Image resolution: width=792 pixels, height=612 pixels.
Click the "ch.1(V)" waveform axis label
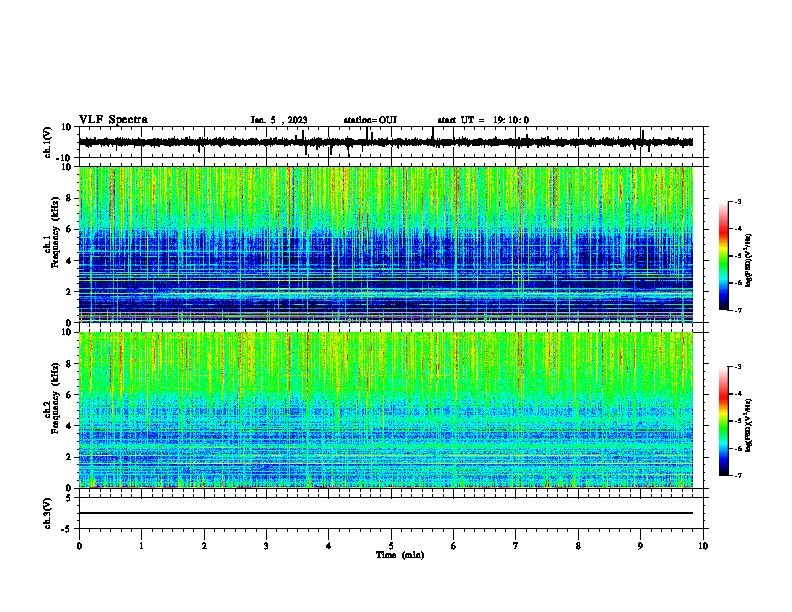pyautogui.click(x=48, y=142)
